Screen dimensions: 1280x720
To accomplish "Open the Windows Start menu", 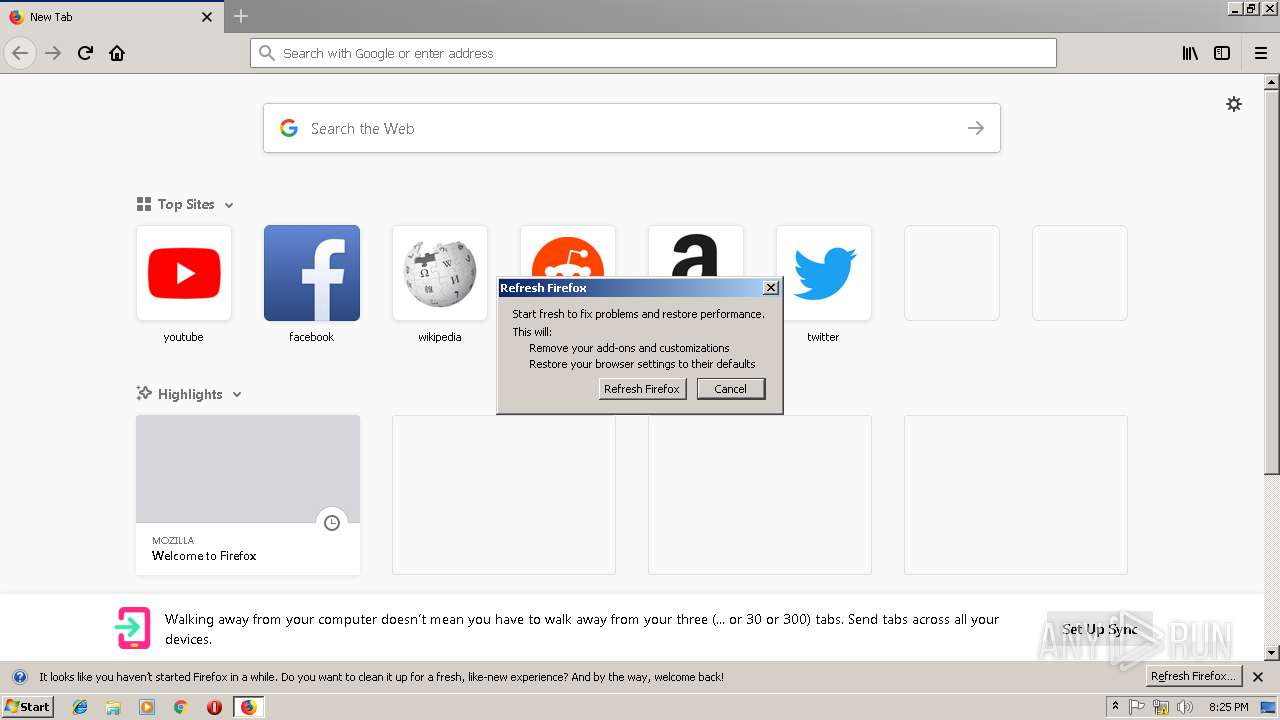I will point(27,707).
